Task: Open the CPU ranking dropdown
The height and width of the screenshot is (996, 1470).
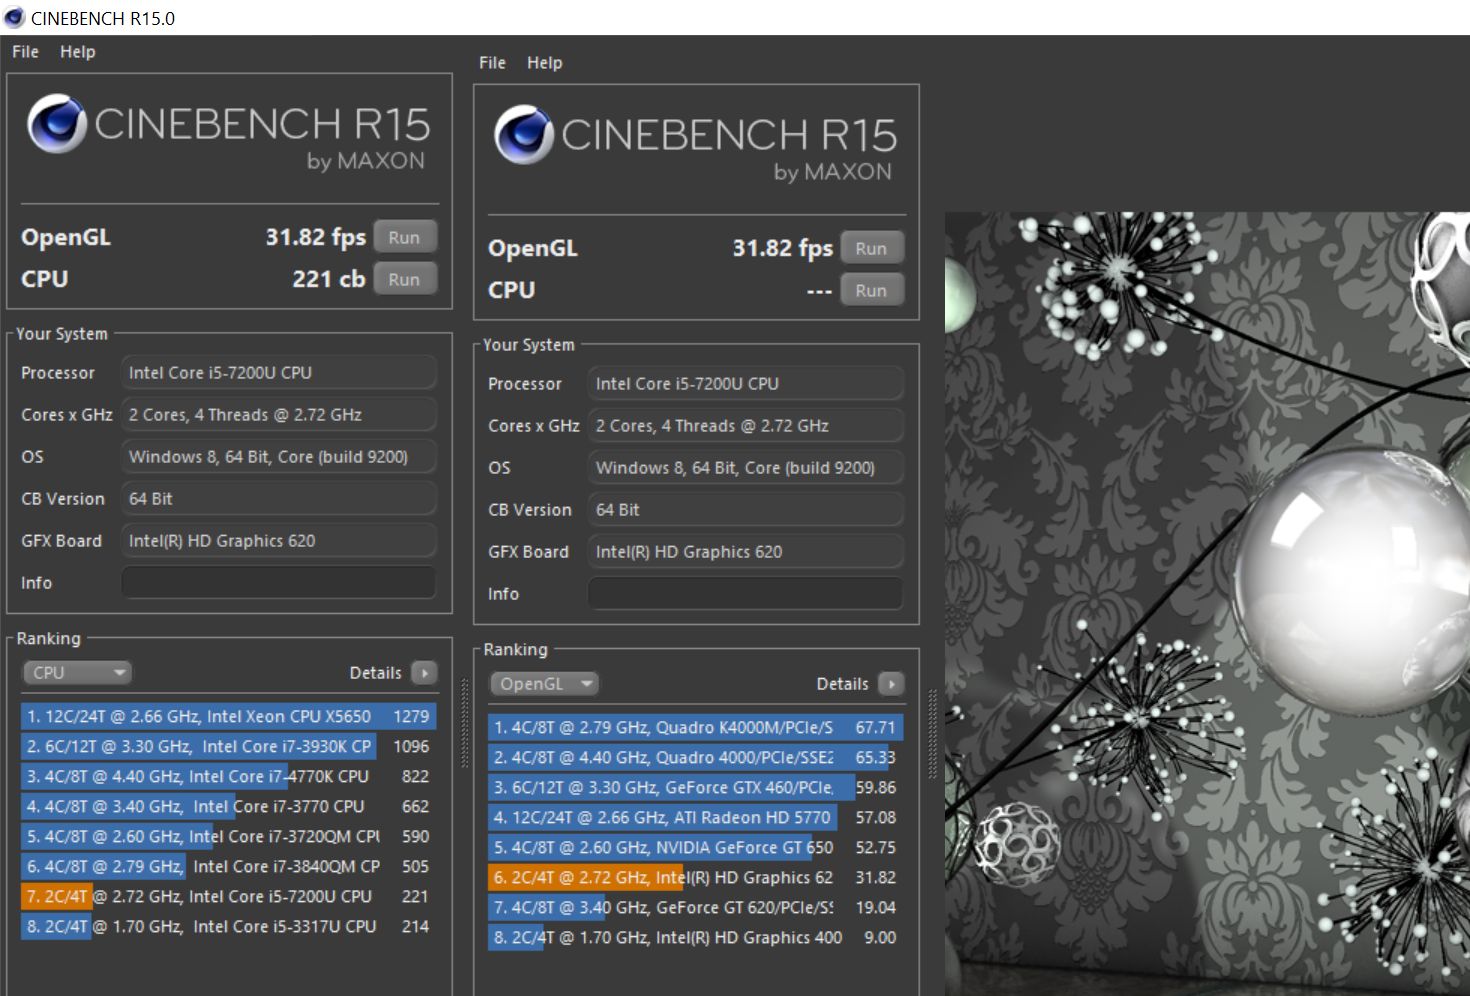Action: pyautogui.click(x=78, y=673)
